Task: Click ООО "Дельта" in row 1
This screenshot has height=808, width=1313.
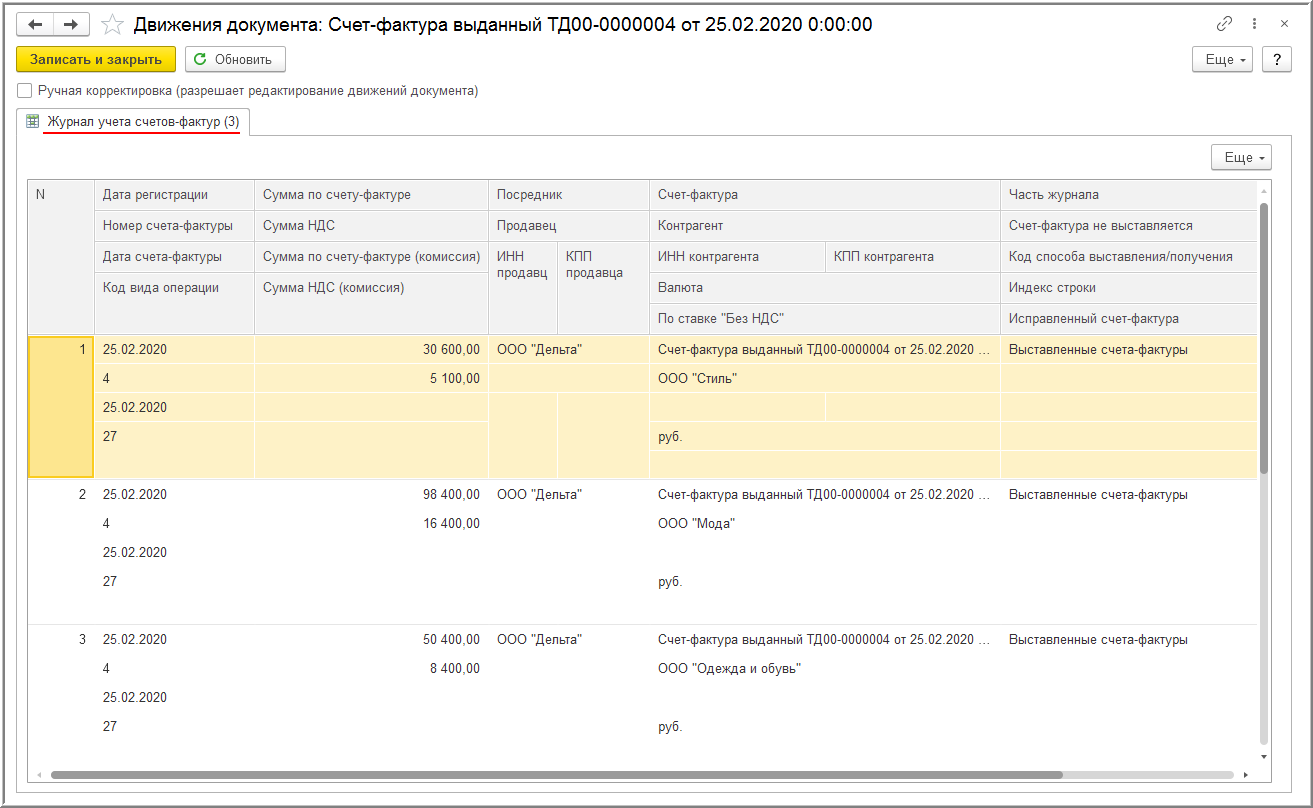Action: click(x=539, y=350)
